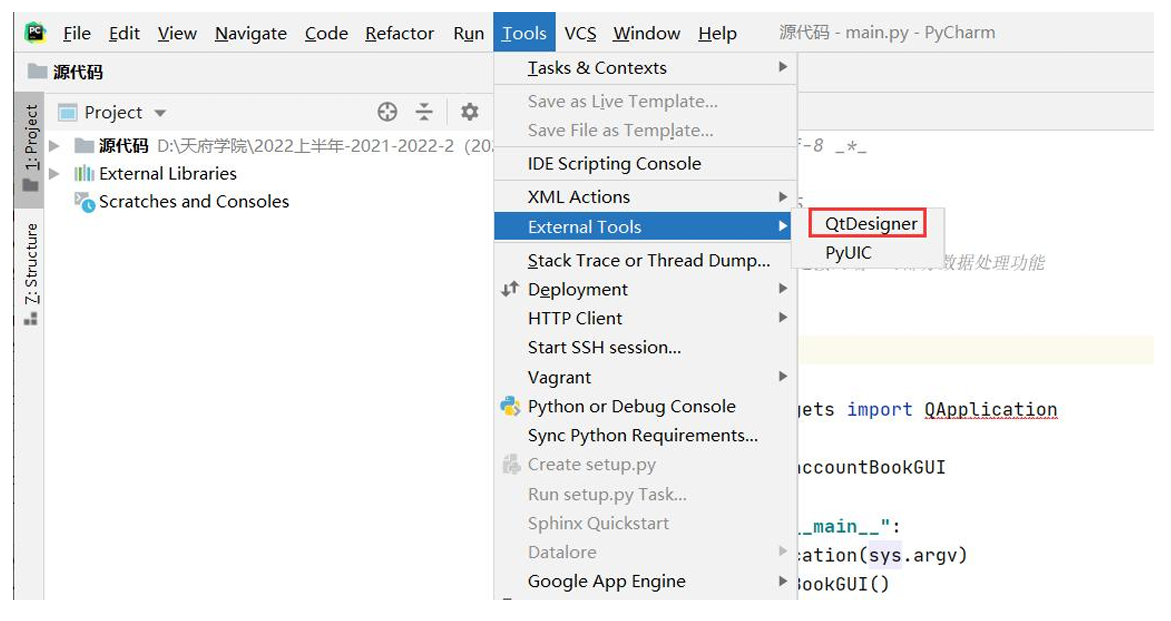Screen dimensions: 1171x621
Task: Expand the External Libraries tree node
Action: tap(54, 174)
